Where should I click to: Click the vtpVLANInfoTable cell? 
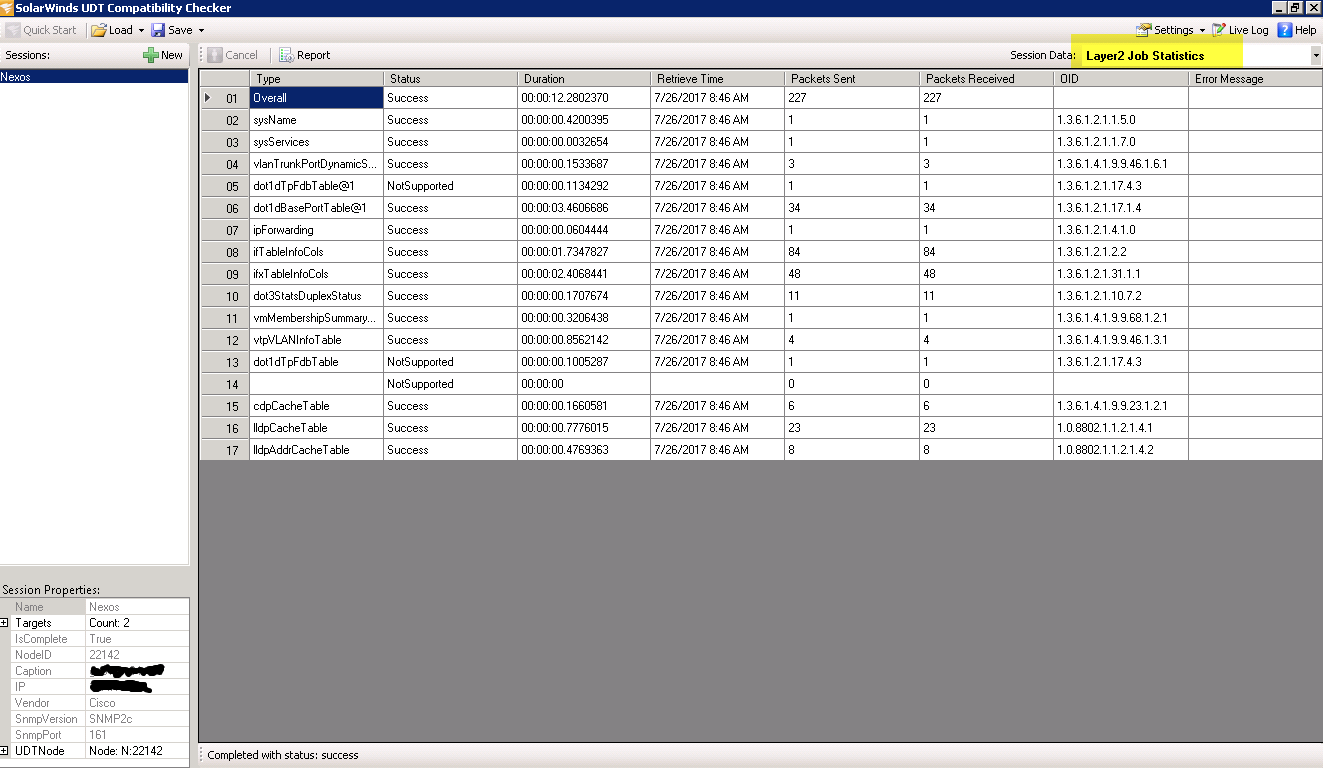click(316, 340)
